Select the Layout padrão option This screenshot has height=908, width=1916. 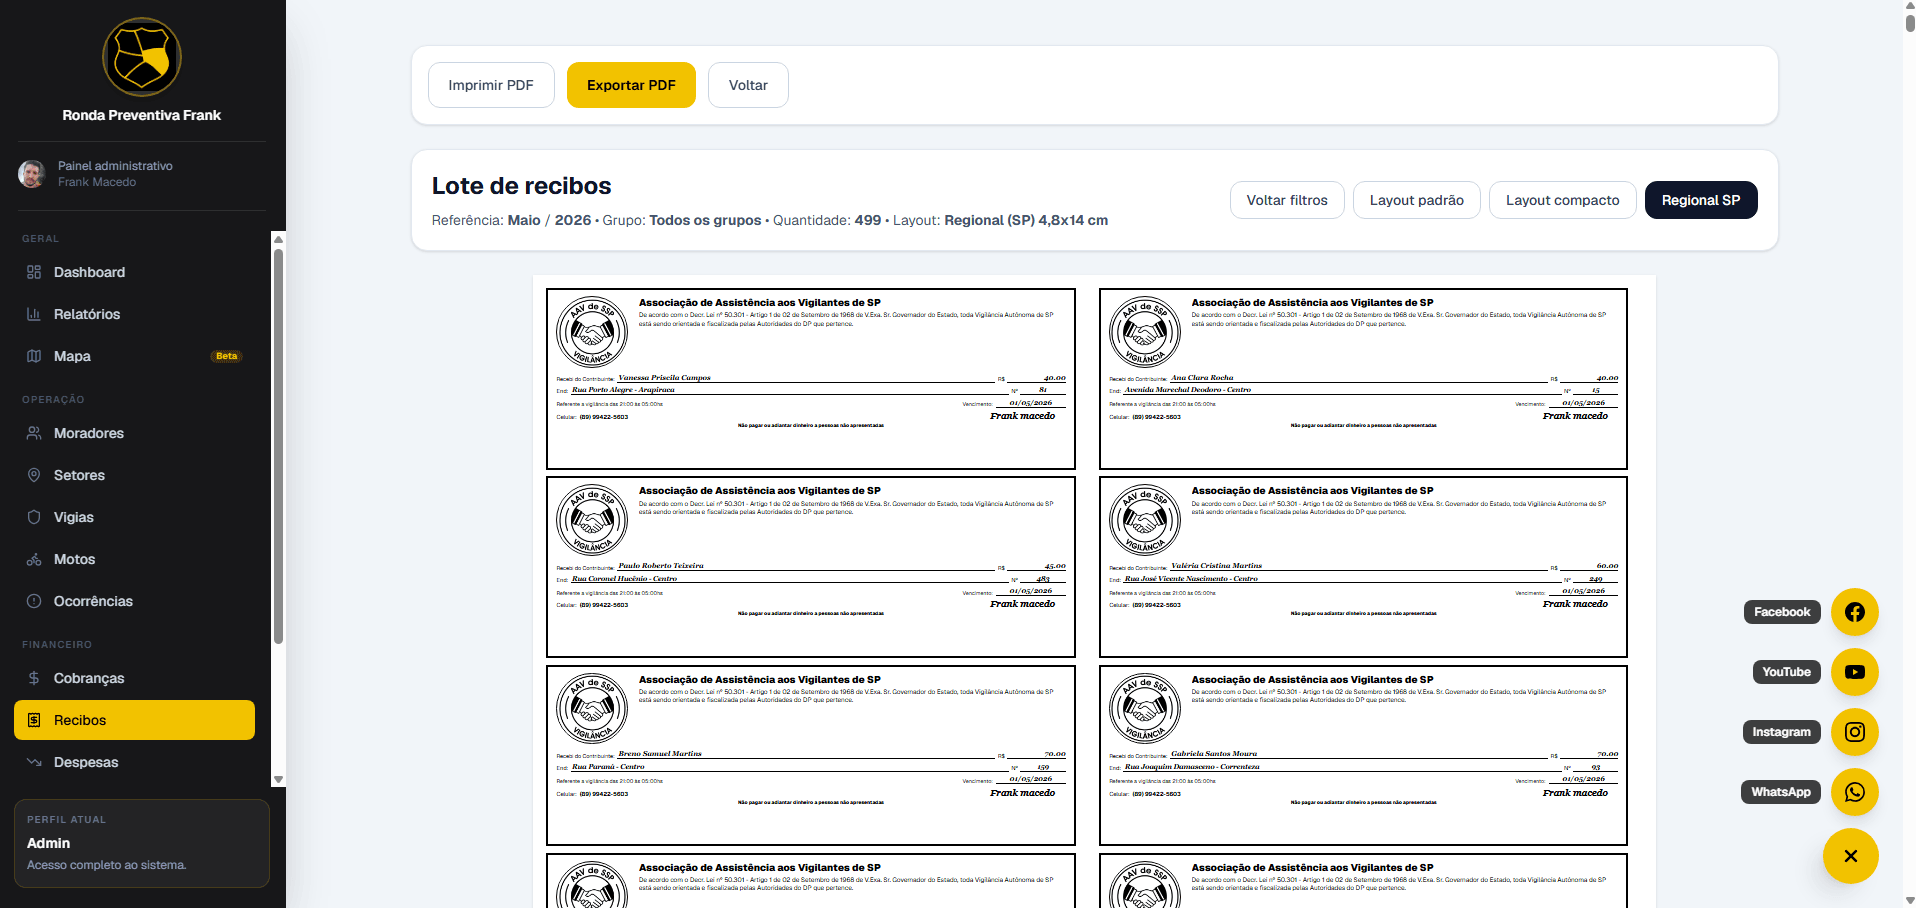coord(1416,200)
